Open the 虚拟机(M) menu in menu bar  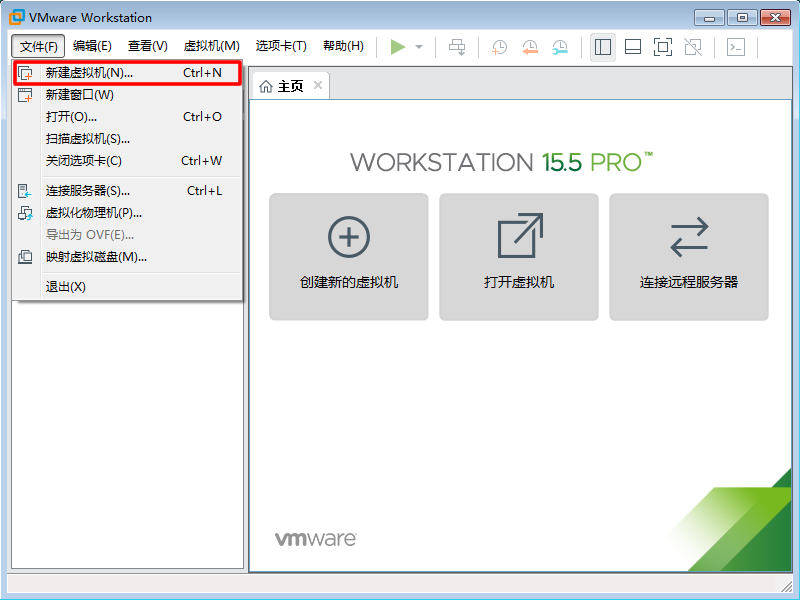tap(211, 46)
